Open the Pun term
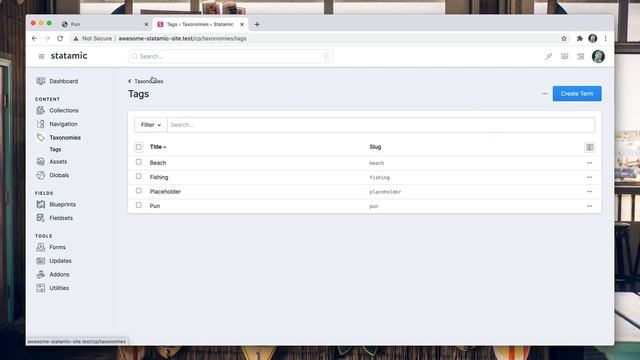Viewport: 640px width, 360px height. tap(155, 206)
